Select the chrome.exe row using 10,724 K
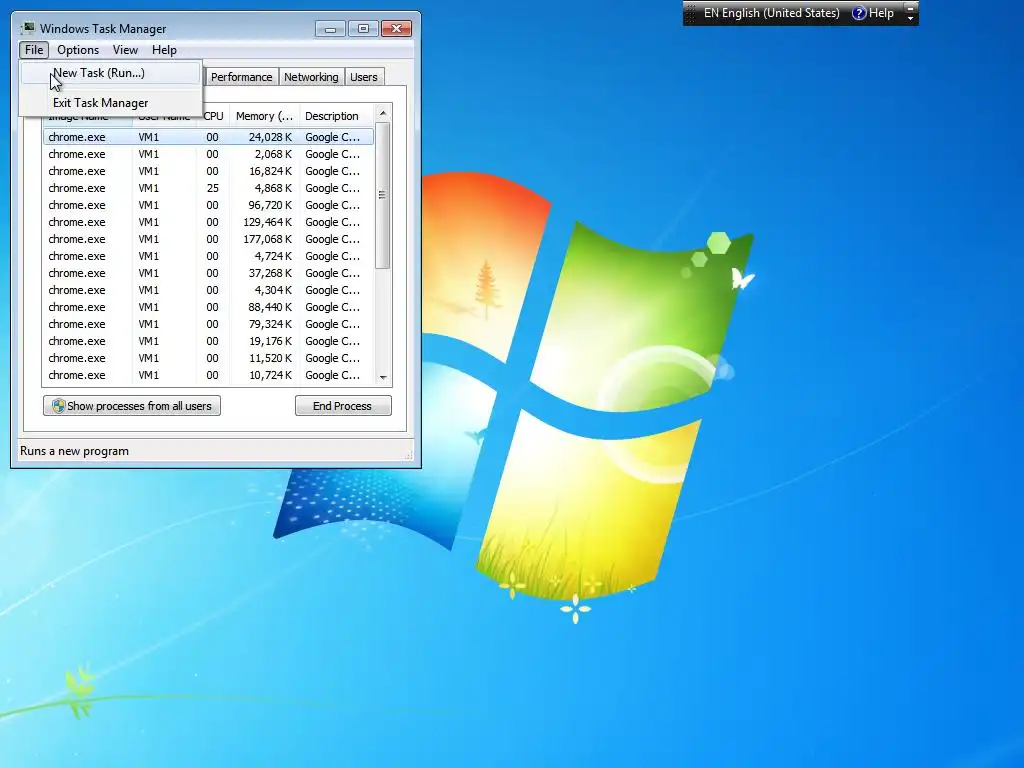The width and height of the screenshot is (1024, 768). 209,375
